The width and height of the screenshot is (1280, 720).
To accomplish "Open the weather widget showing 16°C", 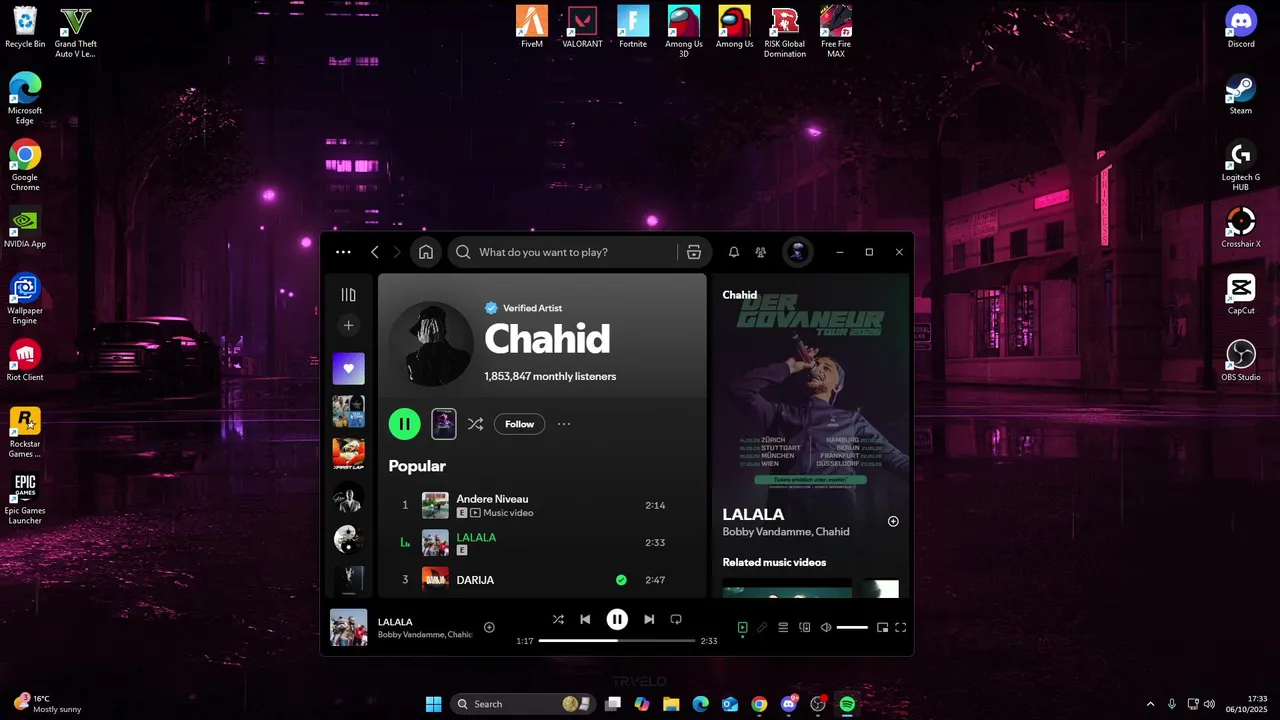I will point(47,704).
